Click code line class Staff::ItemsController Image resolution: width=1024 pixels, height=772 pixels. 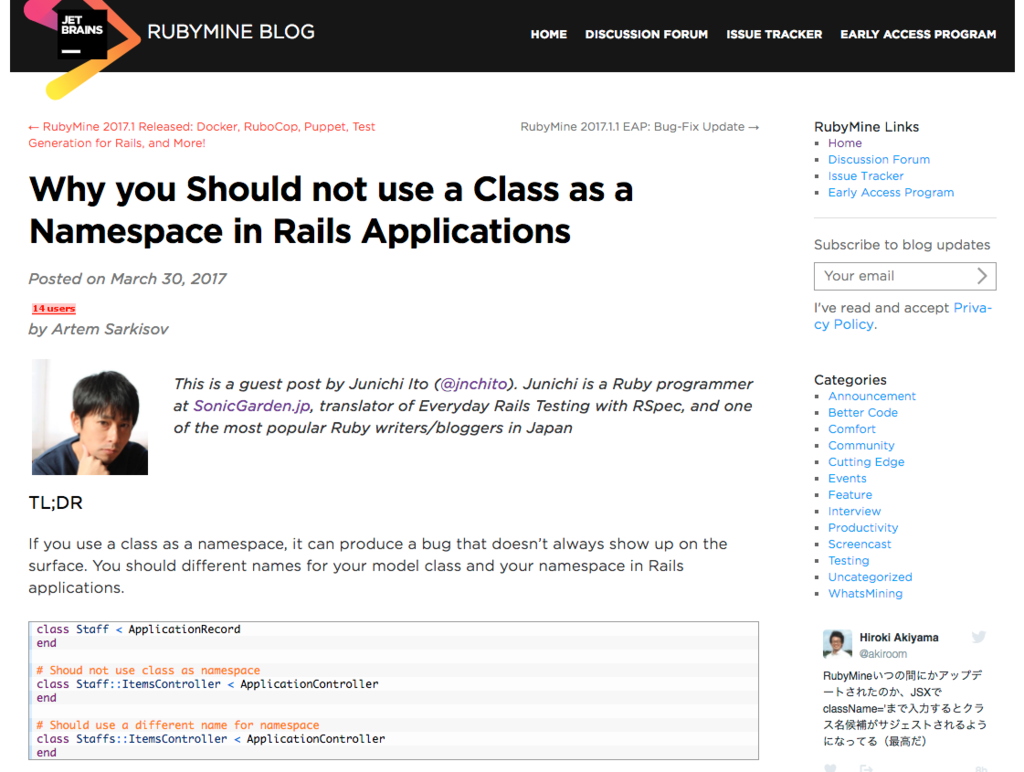point(207,684)
